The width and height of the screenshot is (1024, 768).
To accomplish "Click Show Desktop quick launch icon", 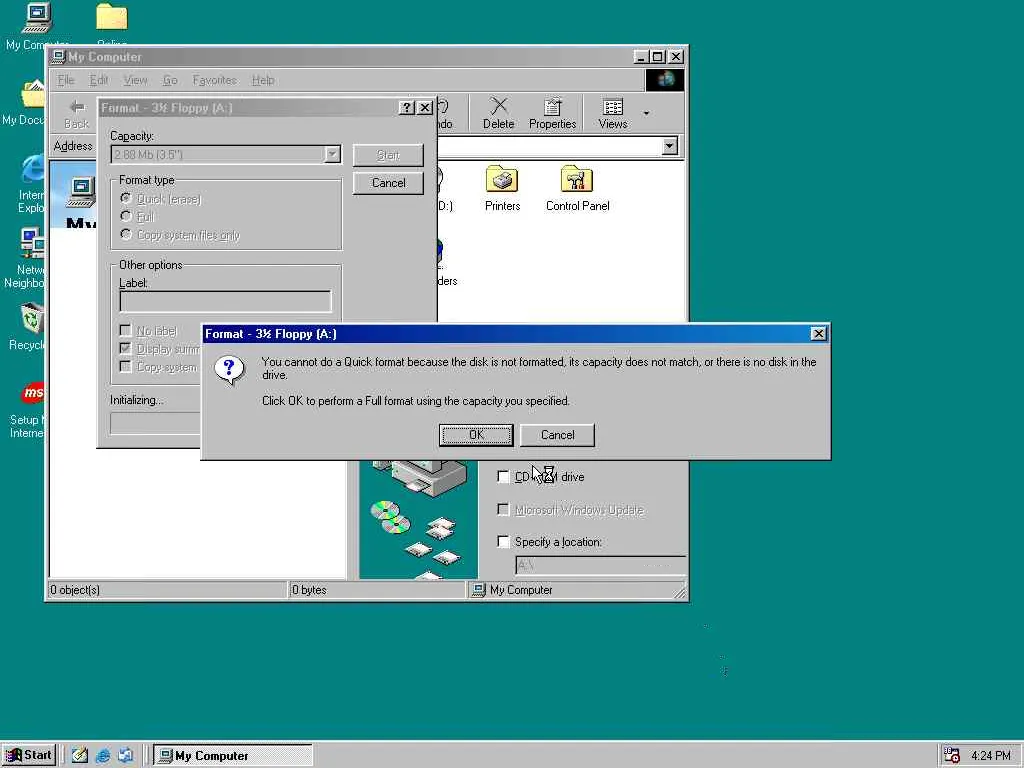I will pos(80,756).
